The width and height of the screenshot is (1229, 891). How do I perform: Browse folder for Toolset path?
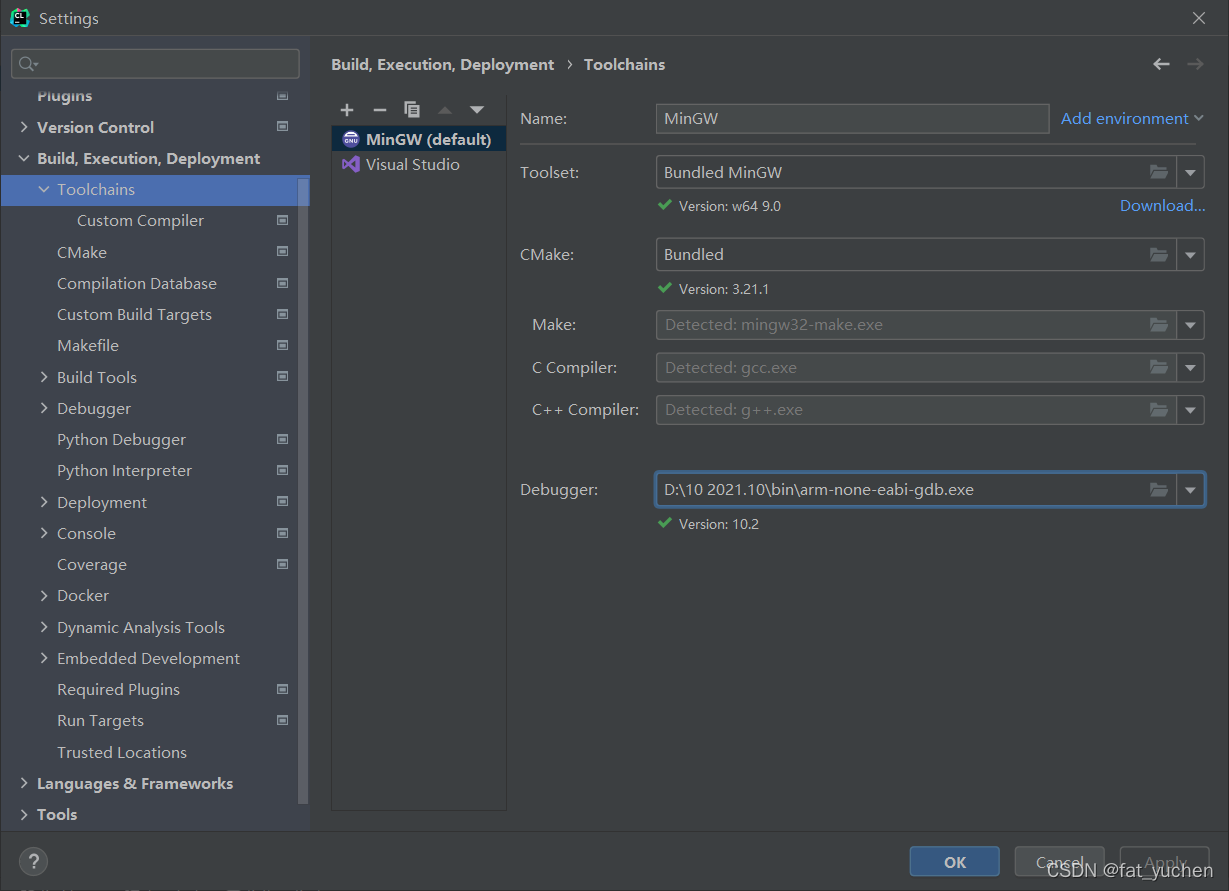(1159, 172)
